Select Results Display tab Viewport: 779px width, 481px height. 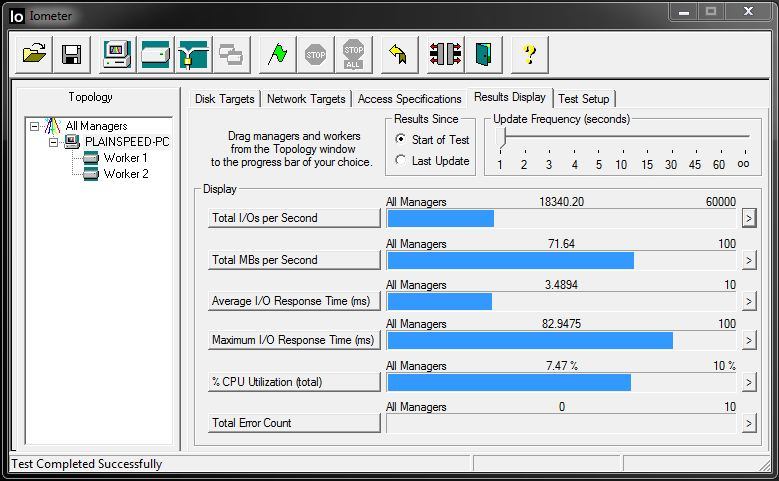point(510,97)
